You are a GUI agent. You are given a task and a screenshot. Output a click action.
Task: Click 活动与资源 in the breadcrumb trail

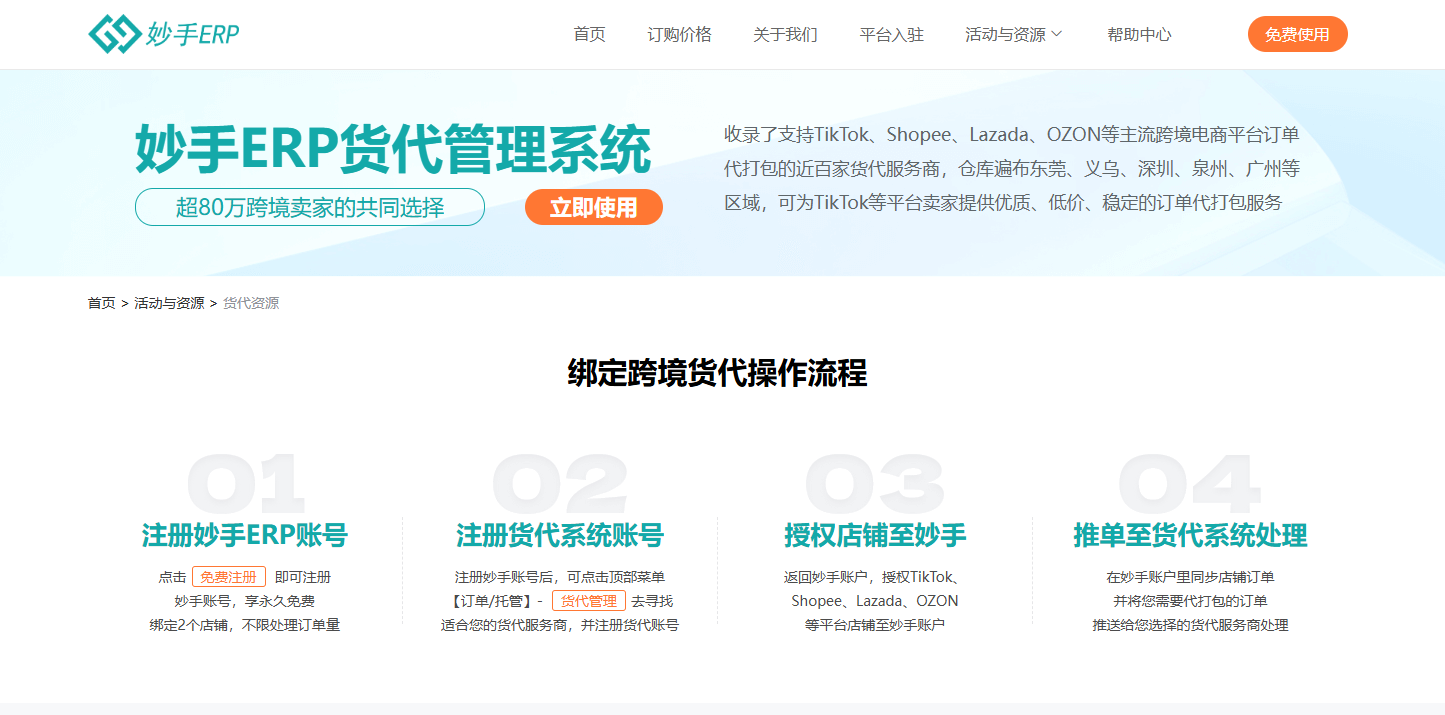click(x=169, y=303)
